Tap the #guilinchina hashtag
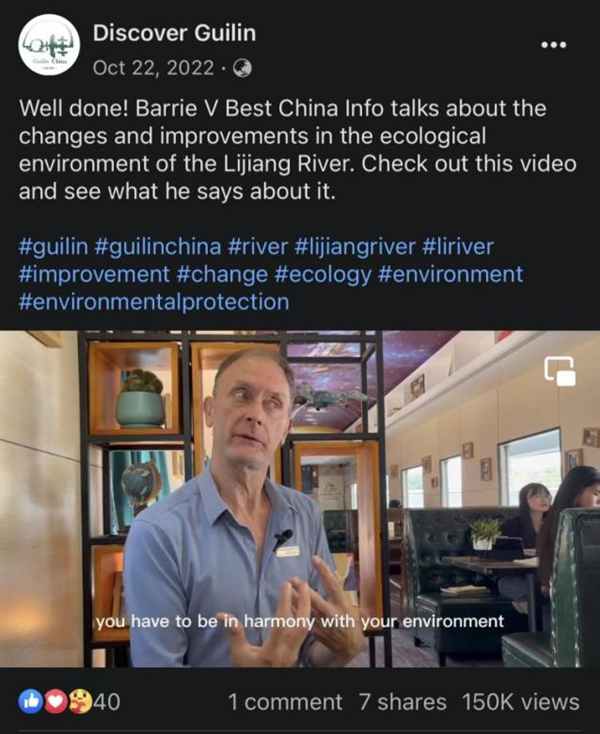Viewport: 600px width, 734px height. (x=158, y=247)
